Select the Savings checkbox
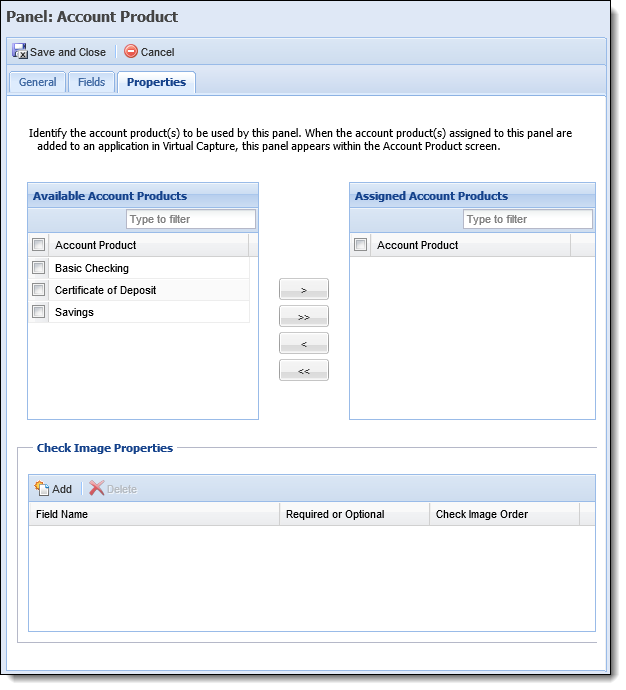The image size is (626, 690). pos(39,312)
